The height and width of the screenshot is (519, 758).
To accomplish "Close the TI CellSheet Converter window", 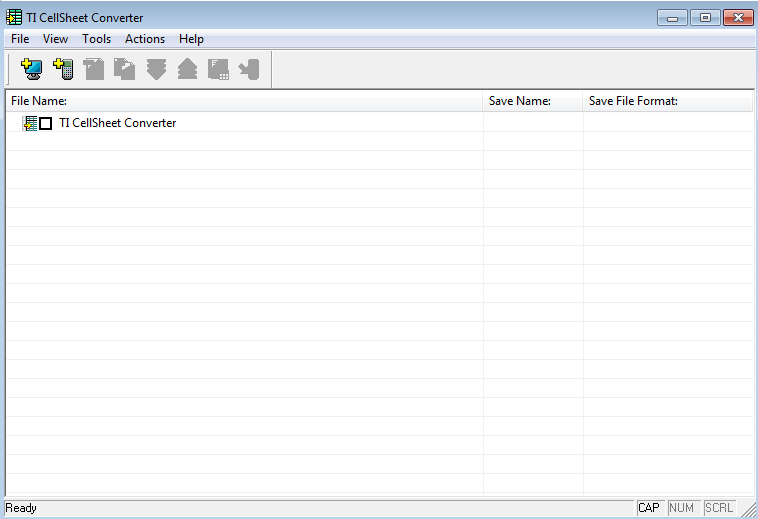I will [738, 18].
